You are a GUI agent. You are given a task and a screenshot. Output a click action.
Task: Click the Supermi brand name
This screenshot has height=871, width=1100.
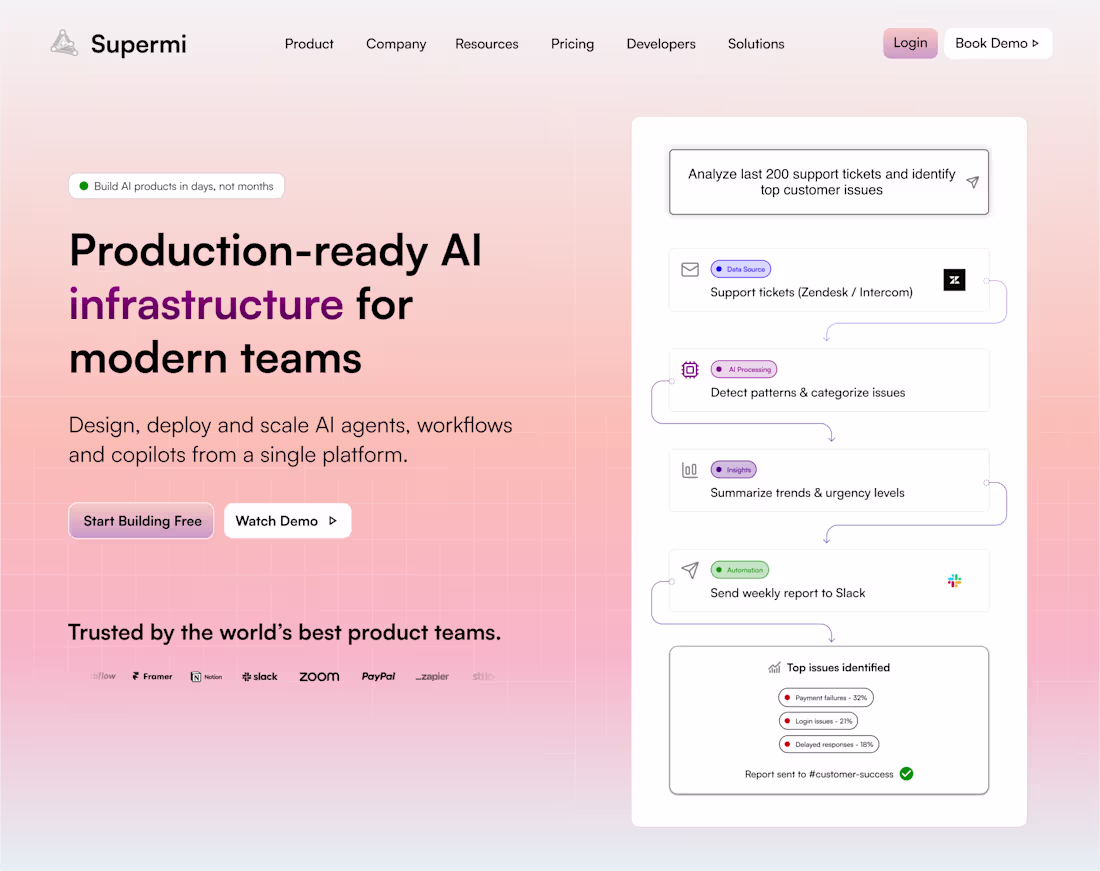click(138, 44)
